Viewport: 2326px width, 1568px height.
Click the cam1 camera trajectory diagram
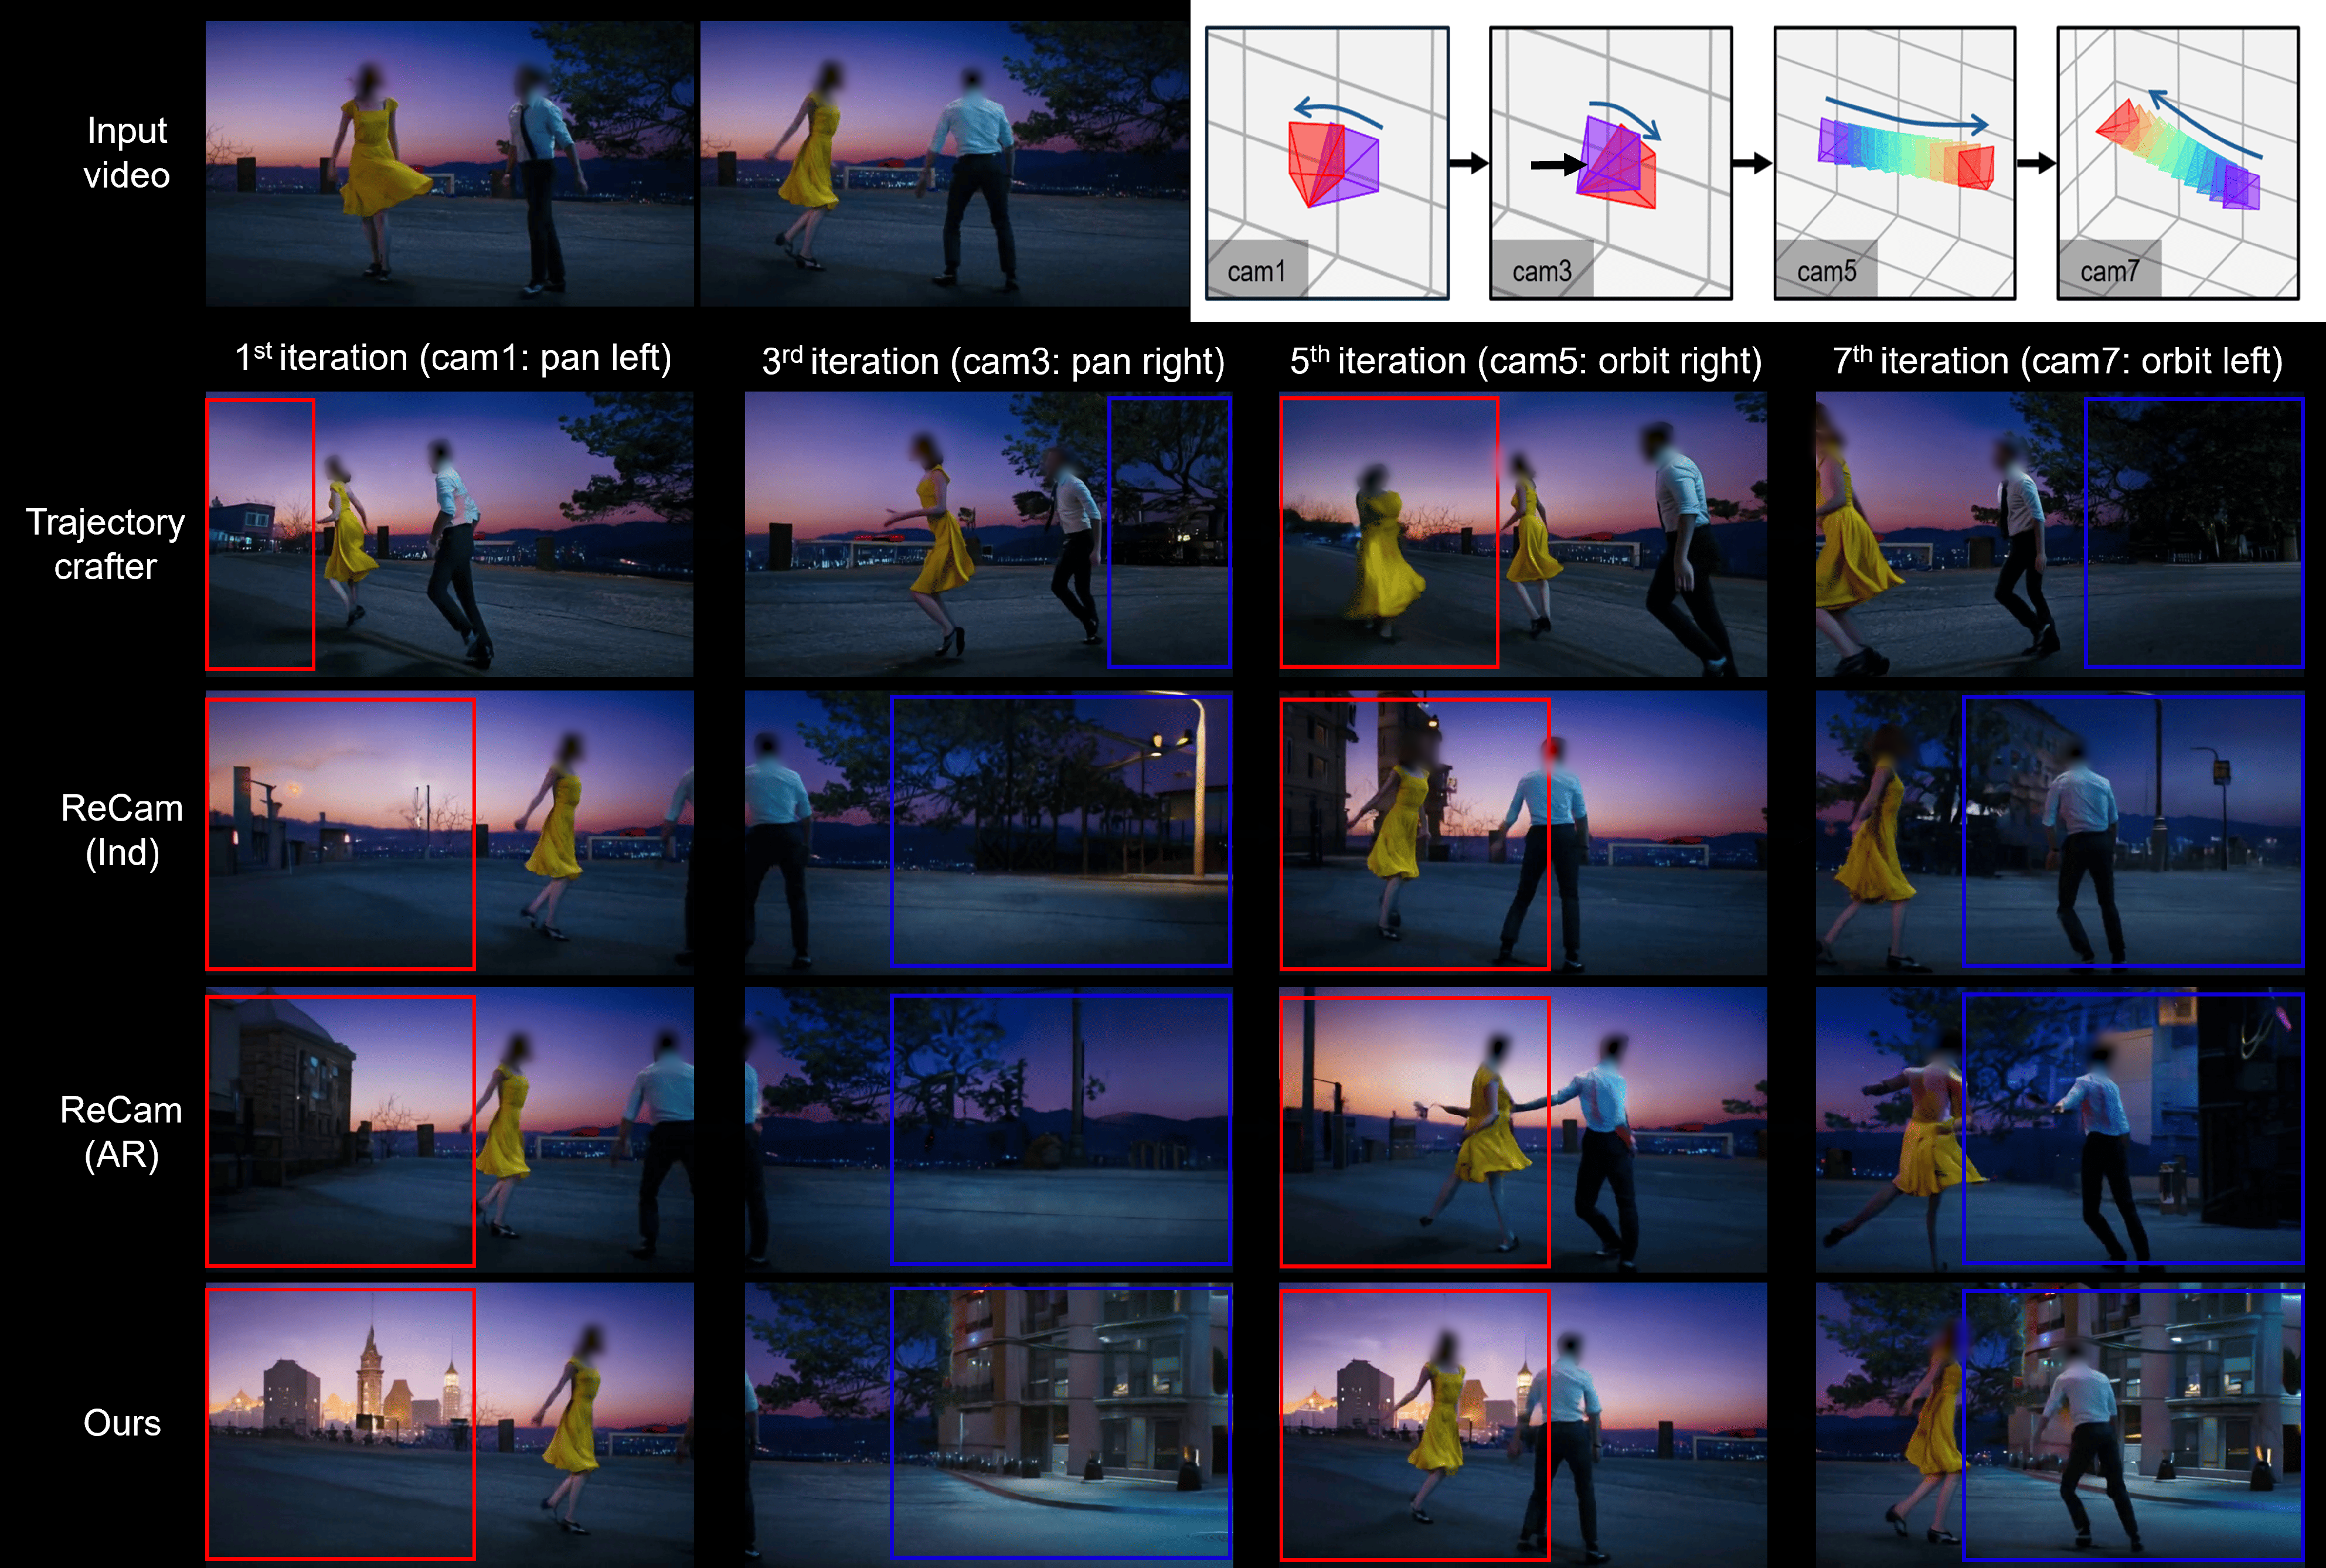click(x=1326, y=163)
